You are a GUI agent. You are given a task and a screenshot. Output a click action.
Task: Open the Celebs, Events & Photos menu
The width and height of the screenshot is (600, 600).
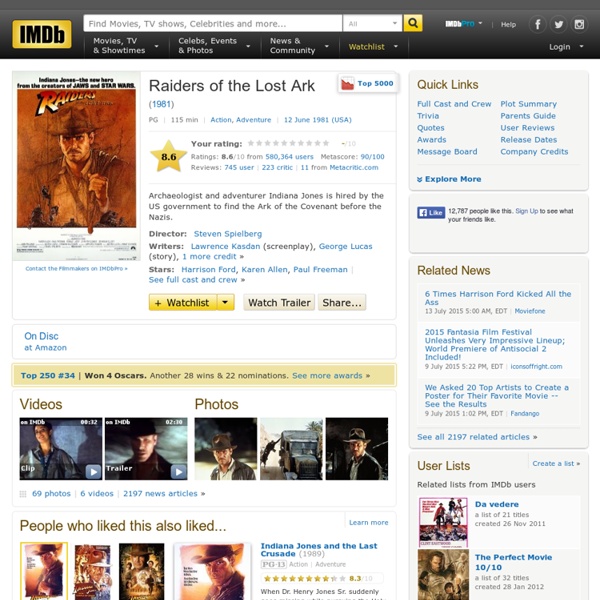pos(214,46)
